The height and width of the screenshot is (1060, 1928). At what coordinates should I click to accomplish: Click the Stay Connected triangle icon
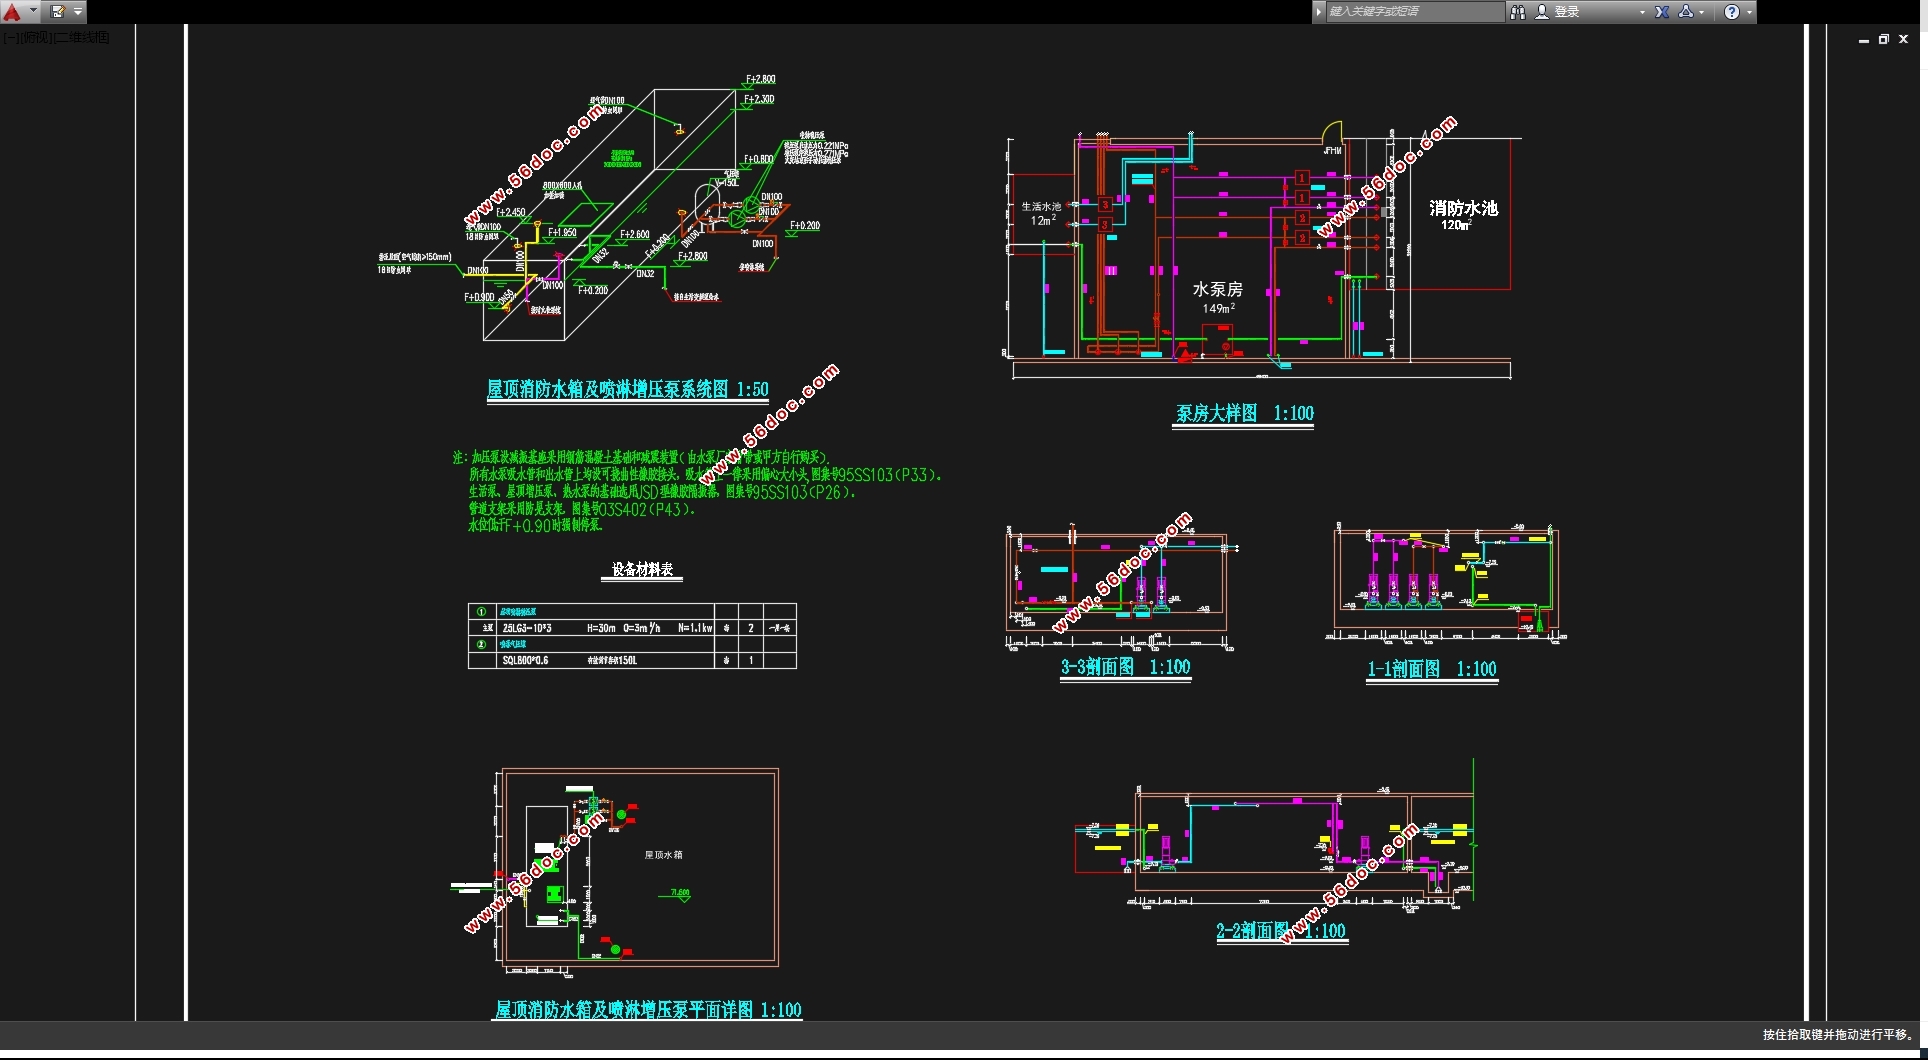[1686, 12]
